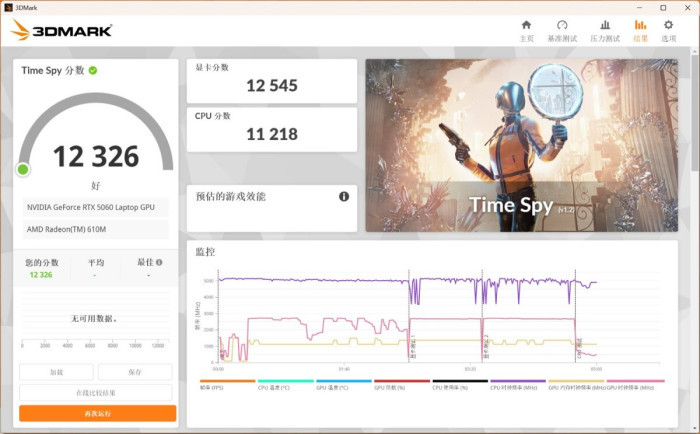Click the Time Spy 分数 title

(x=53, y=71)
